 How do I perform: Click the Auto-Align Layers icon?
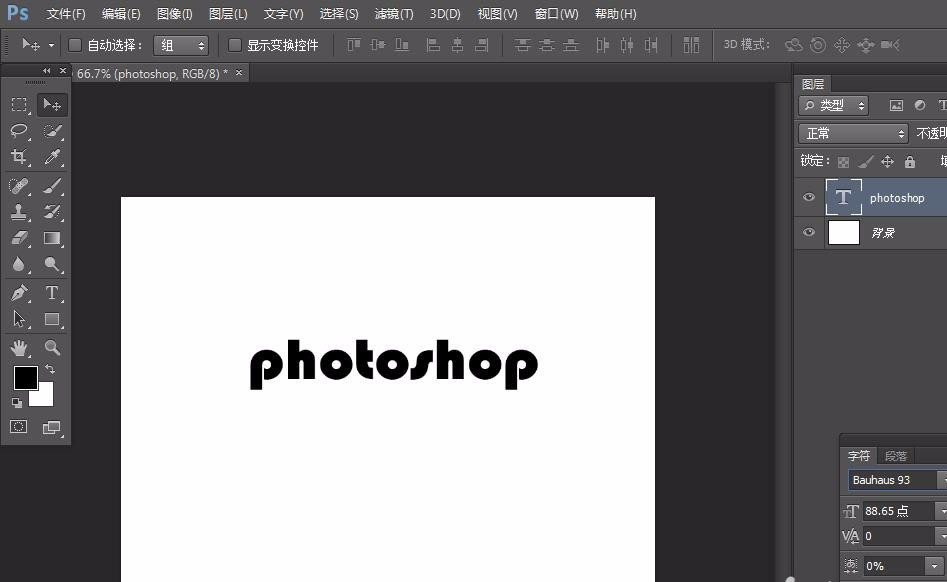(x=692, y=45)
